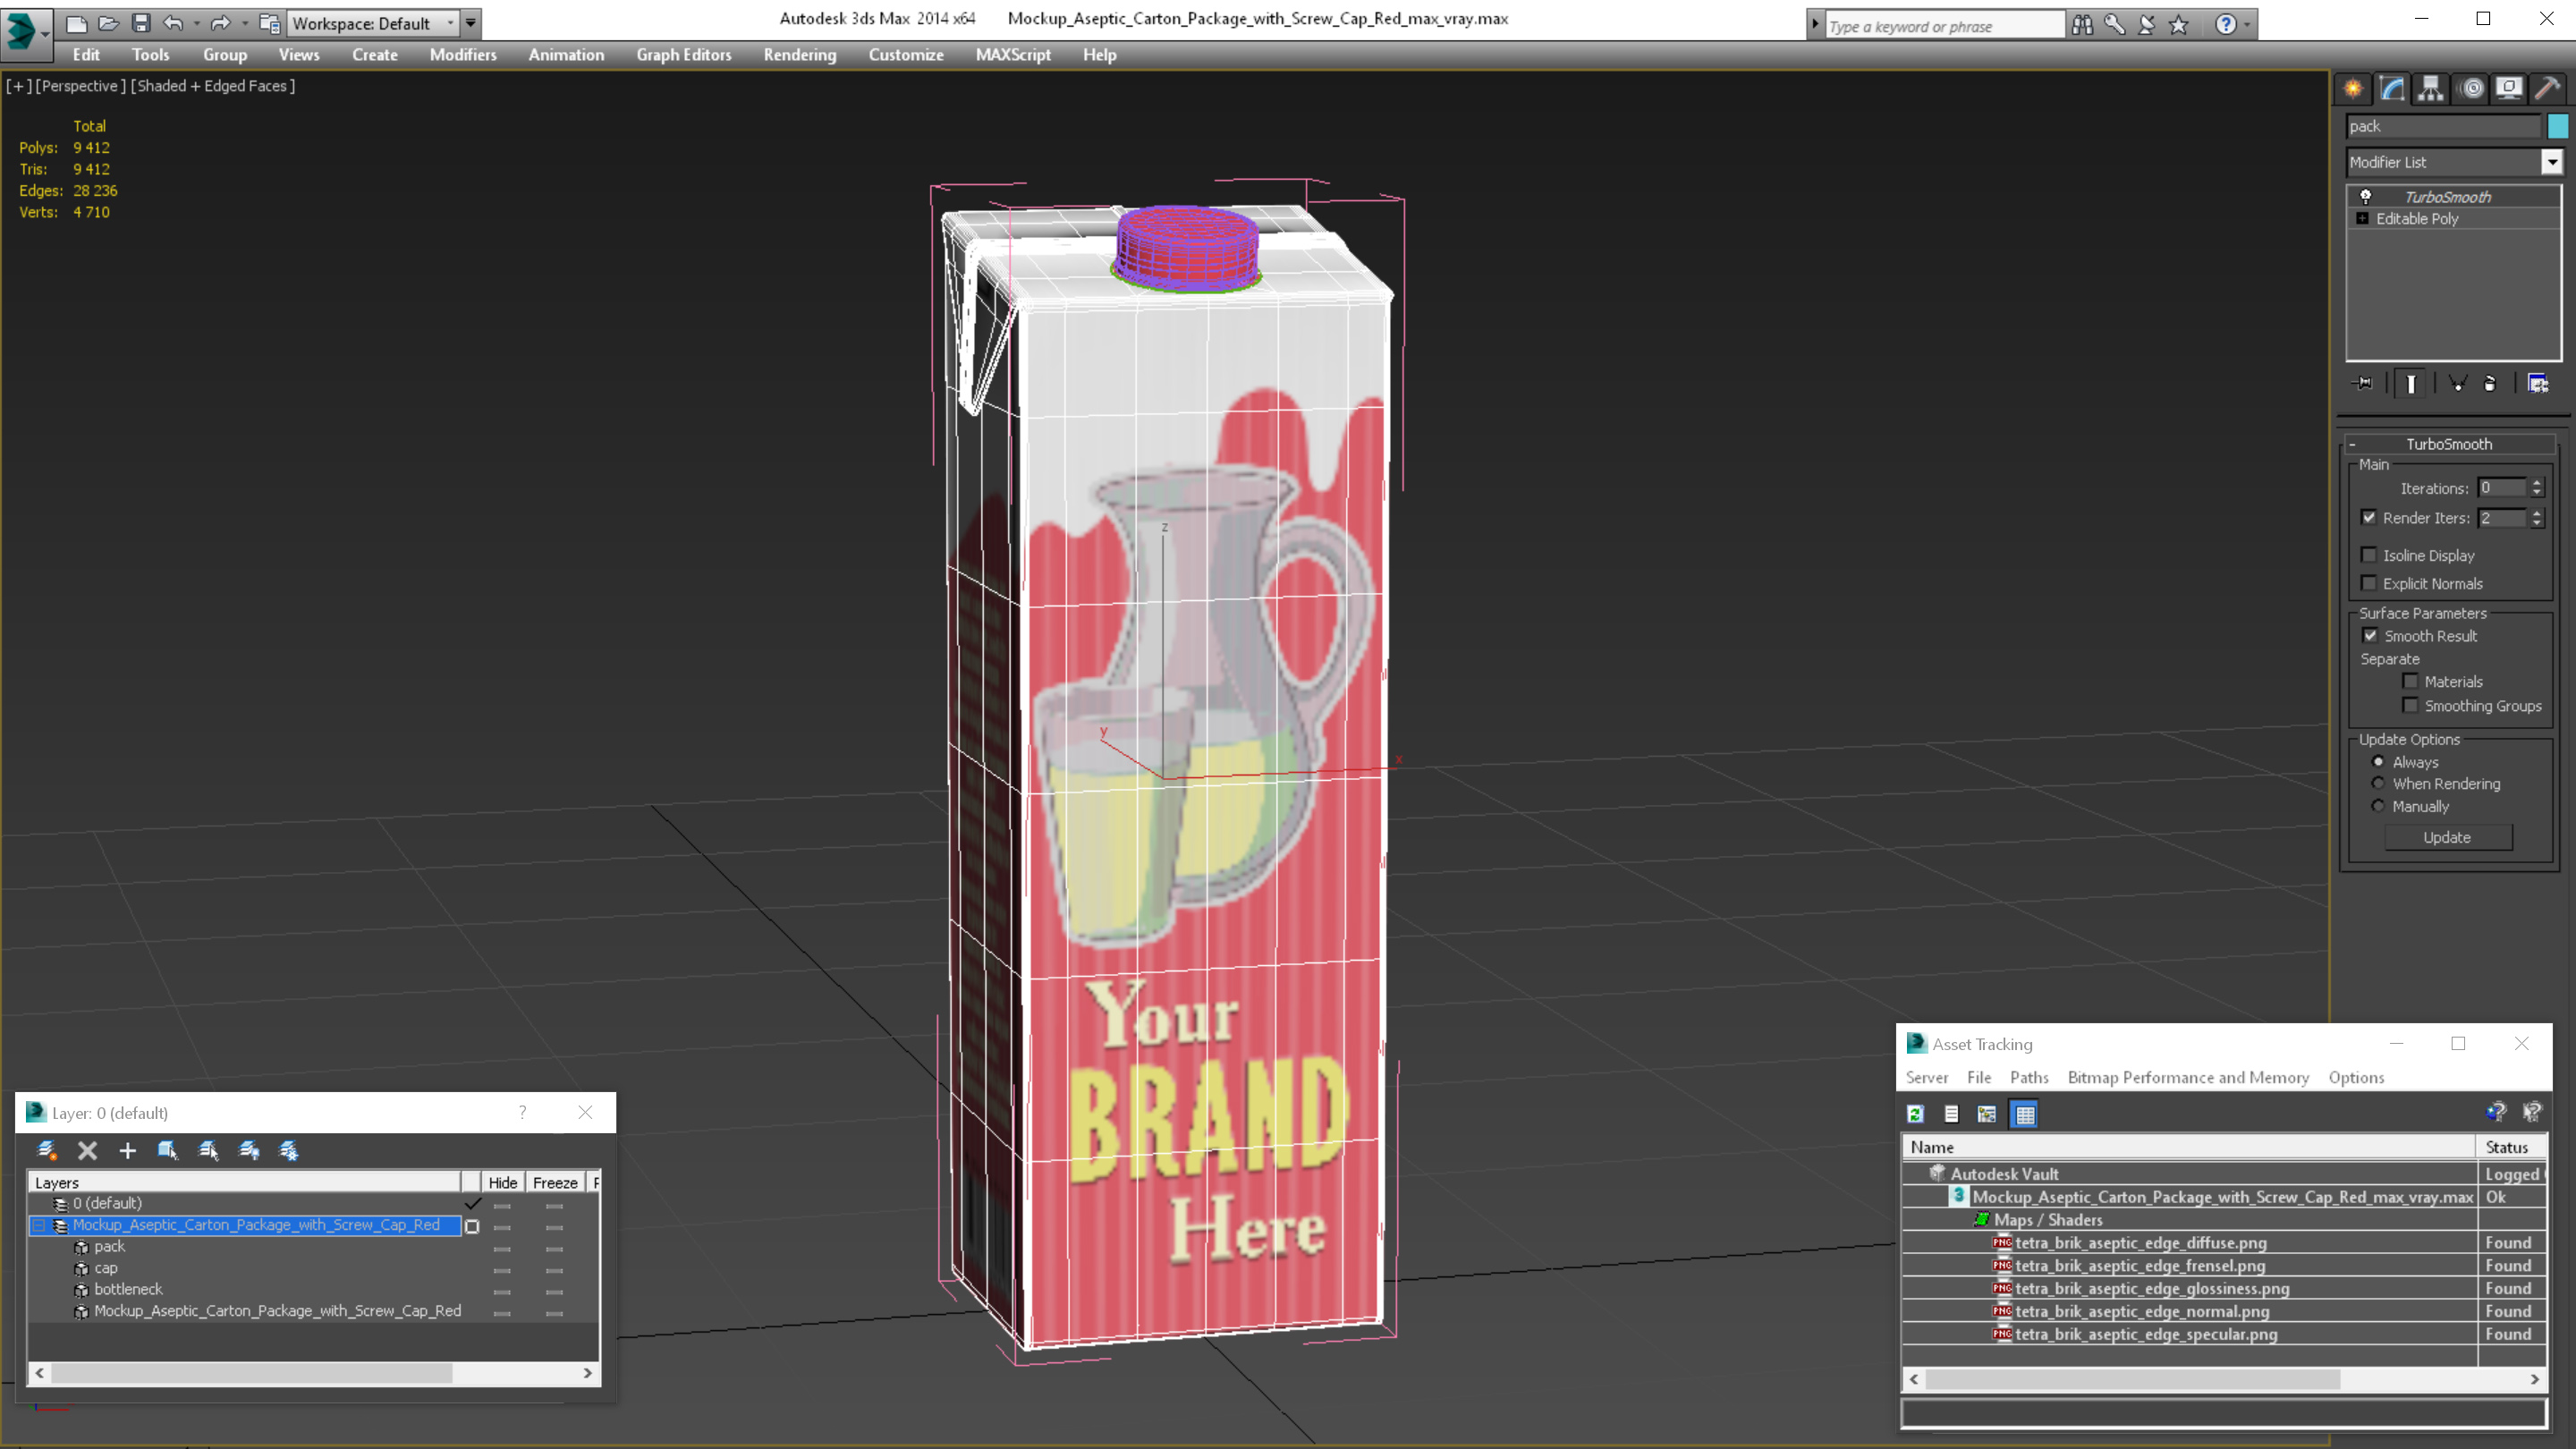Enable Separate by Materials checkbox
This screenshot has height=1449, width=2576.
[2410, 681]
